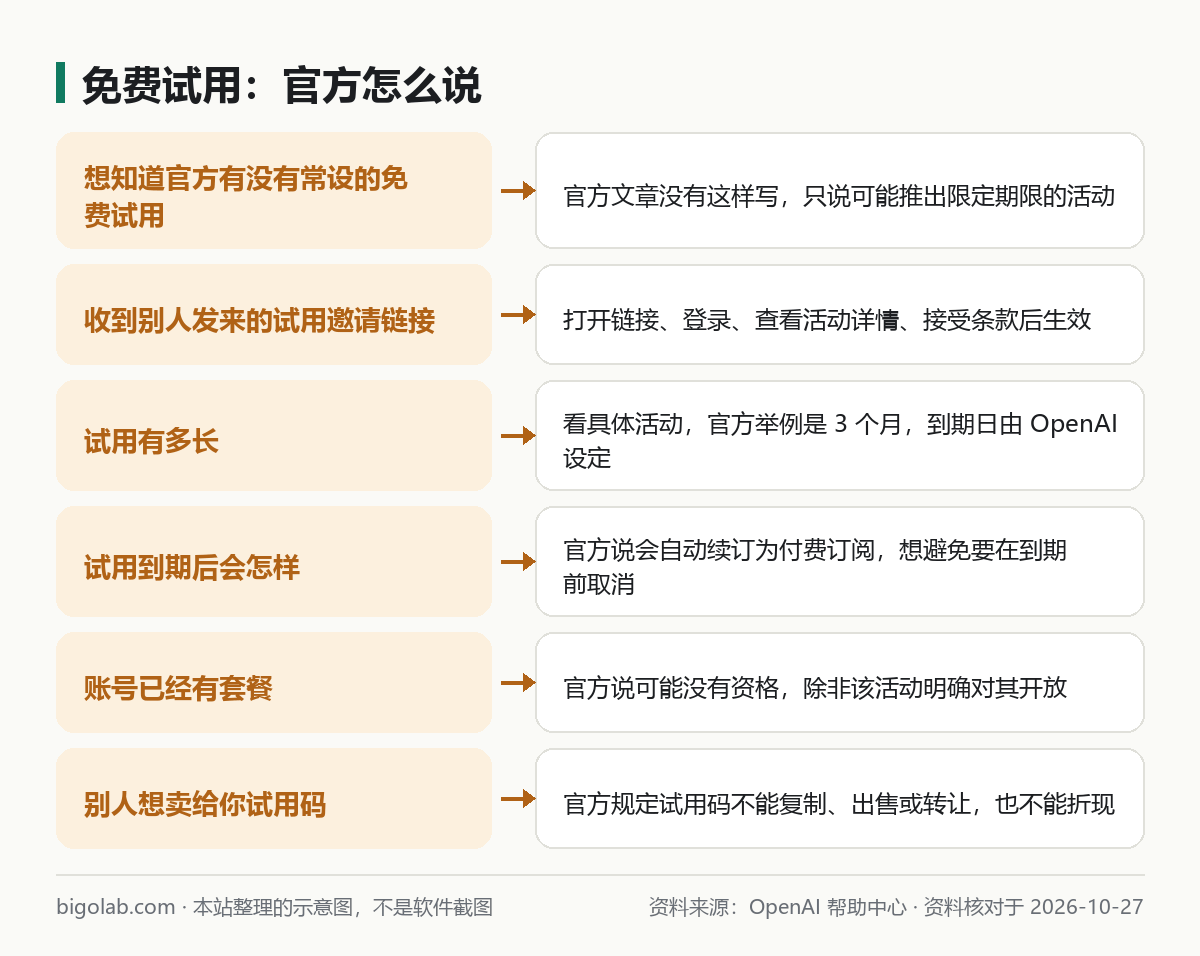Select the card '别人想卖给你试用码'

[x=274, y=799]
